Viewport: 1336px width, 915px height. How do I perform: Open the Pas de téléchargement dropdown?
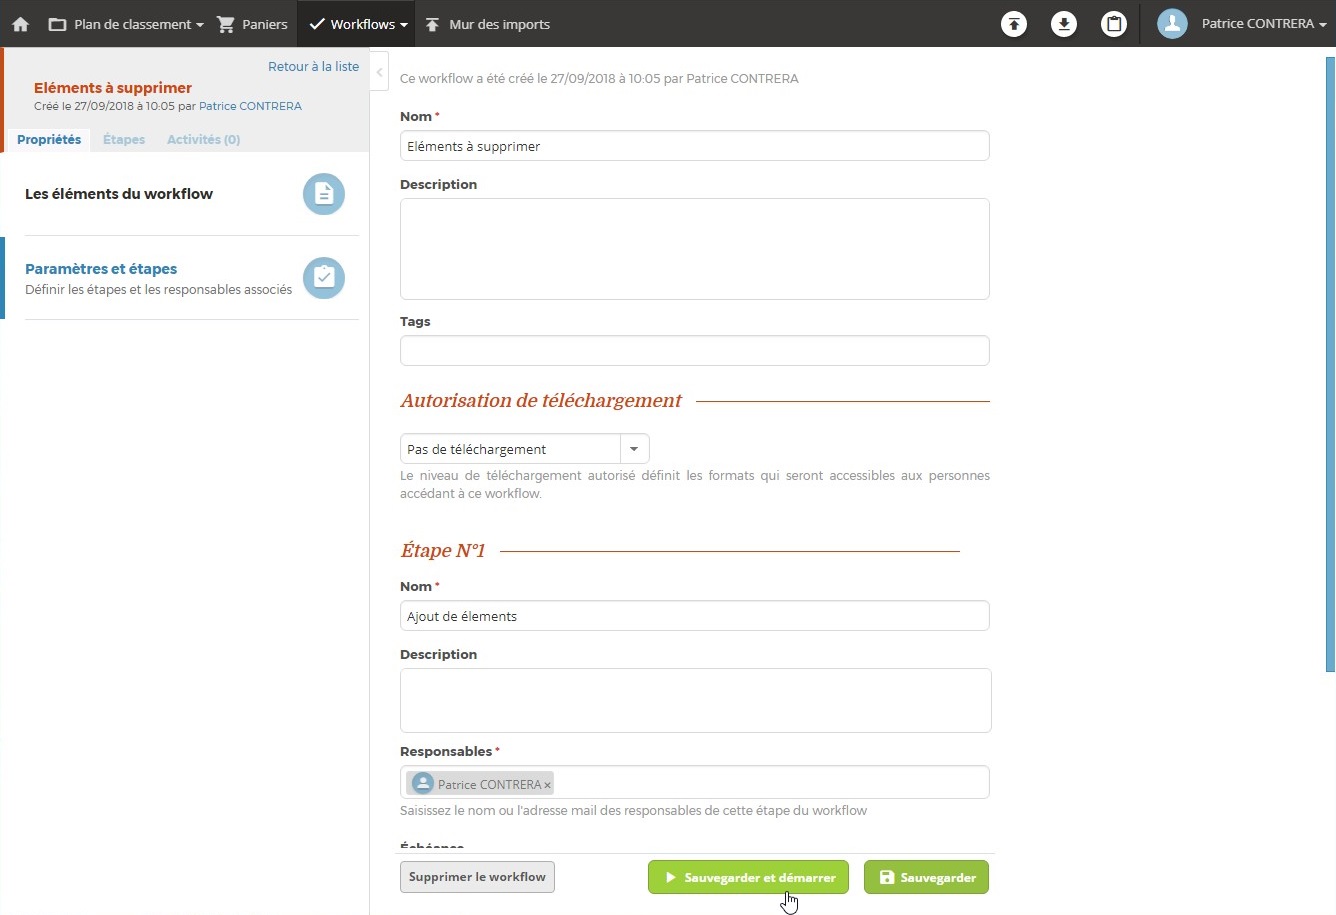pos(634,448)
